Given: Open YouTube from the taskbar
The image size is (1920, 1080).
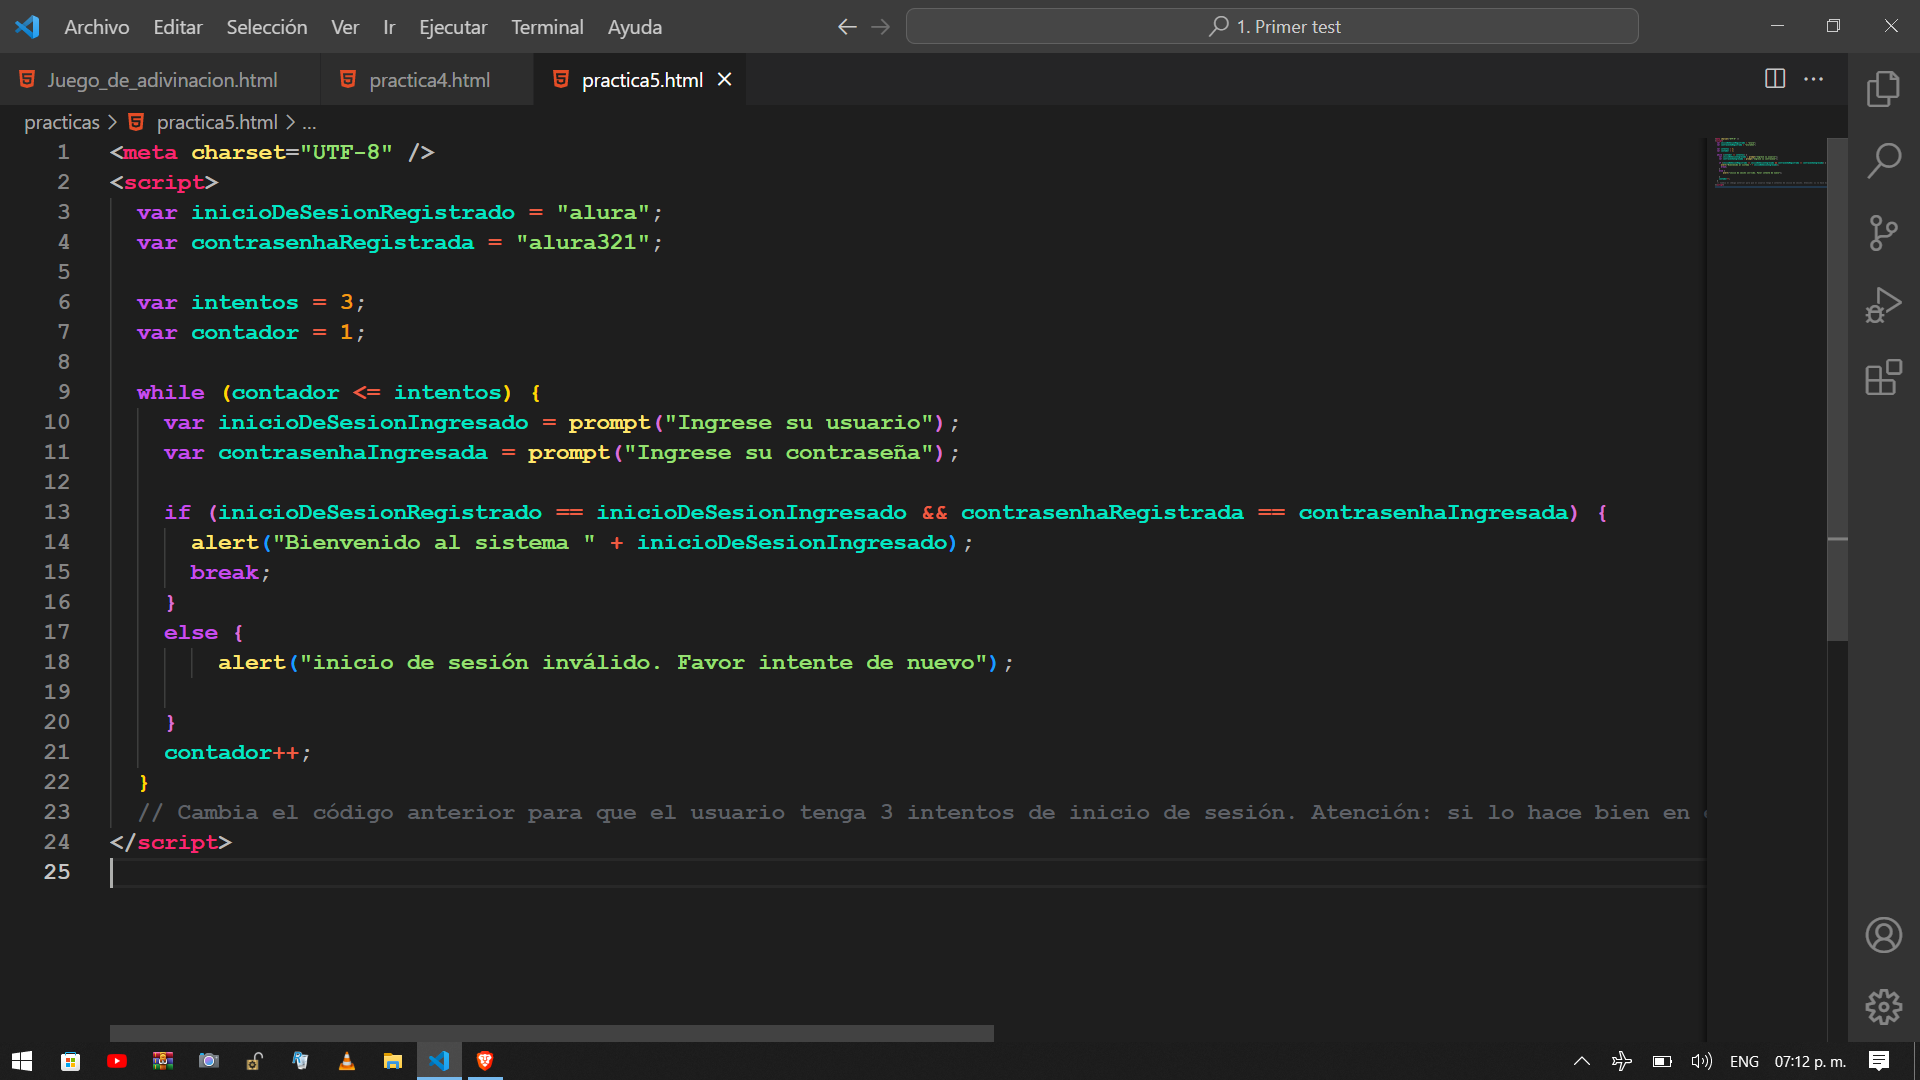Looking at the screenshot, I should 117,1061.
